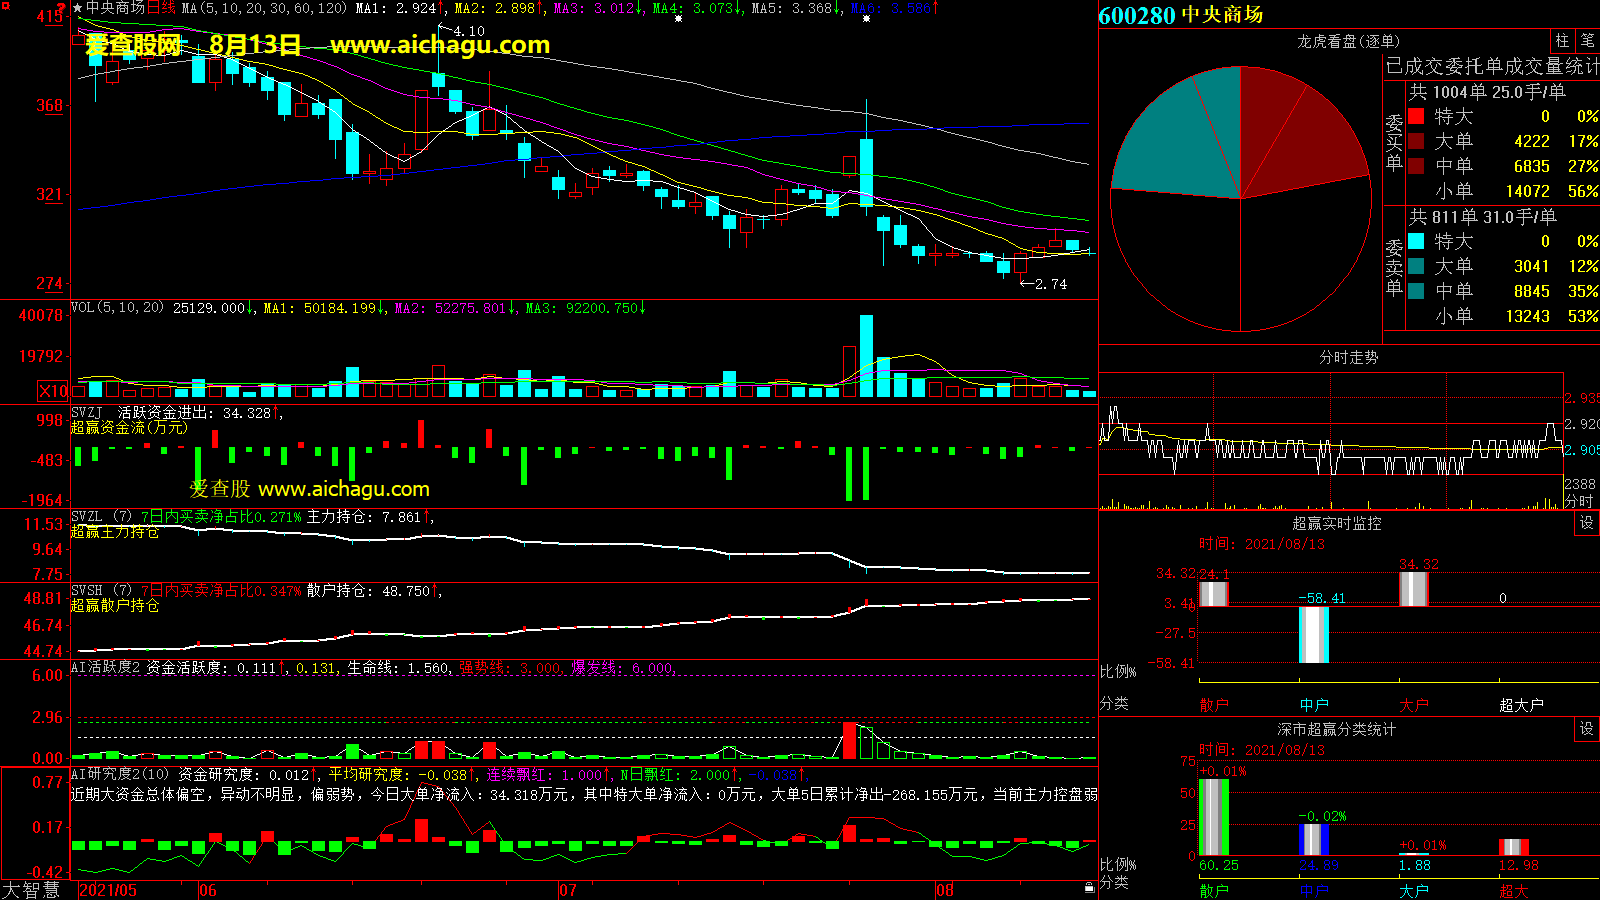Select the 分时走势 panel title
Viewport: 1600px width, 900px height.
(x=1348, y=357)
